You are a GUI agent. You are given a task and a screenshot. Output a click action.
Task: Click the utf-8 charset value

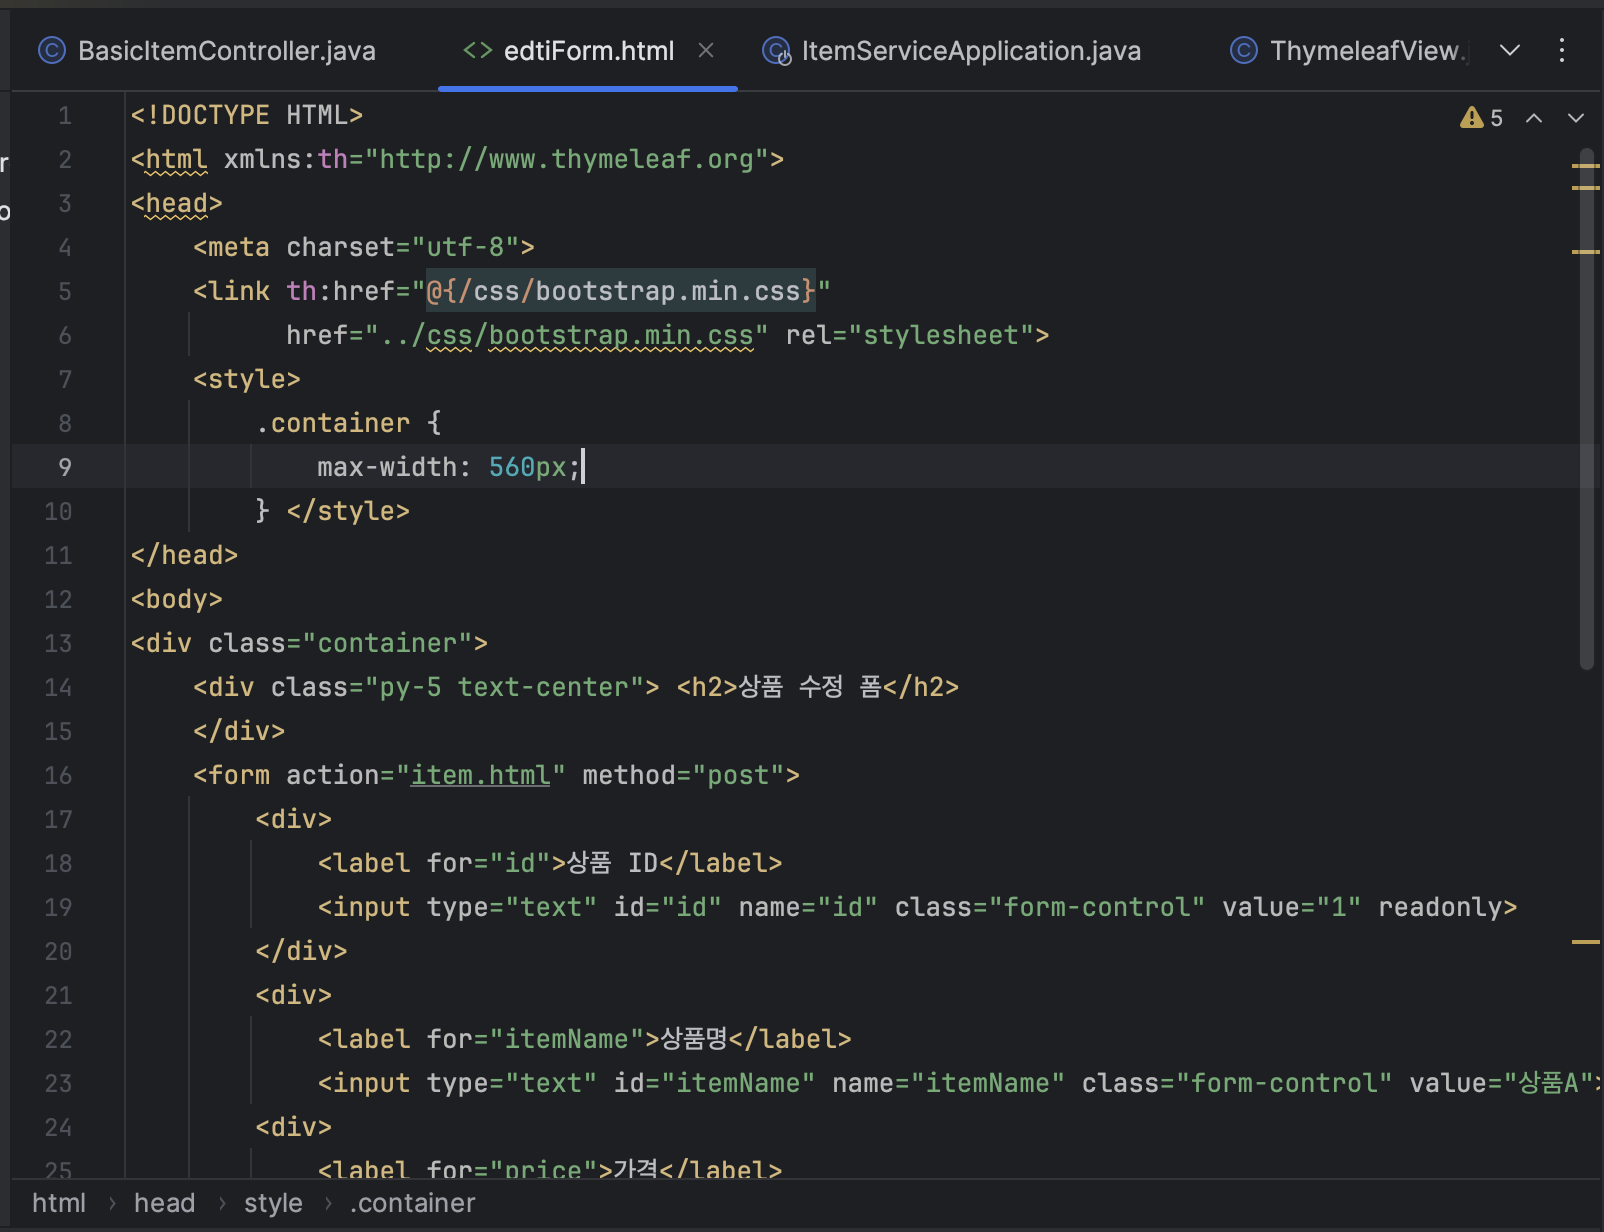click(x=466, y=247)
